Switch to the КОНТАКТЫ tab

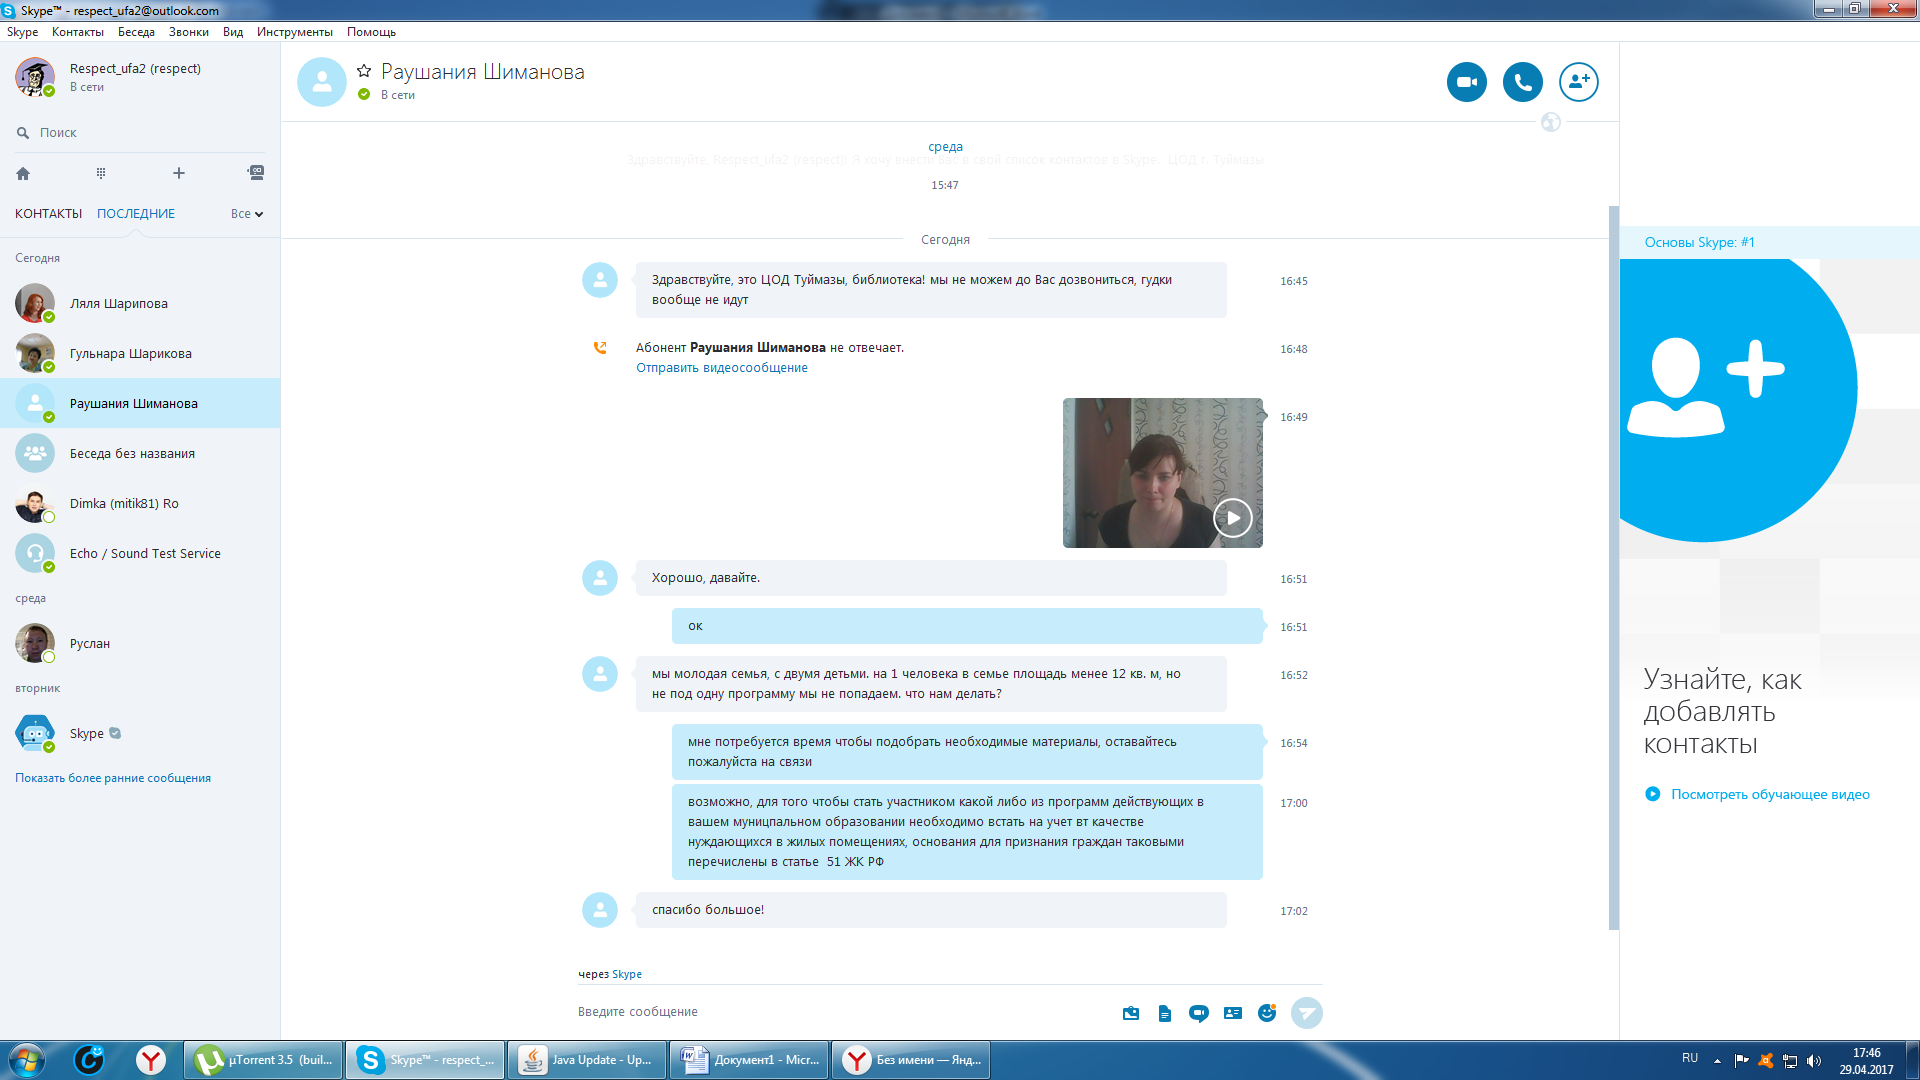48,214
